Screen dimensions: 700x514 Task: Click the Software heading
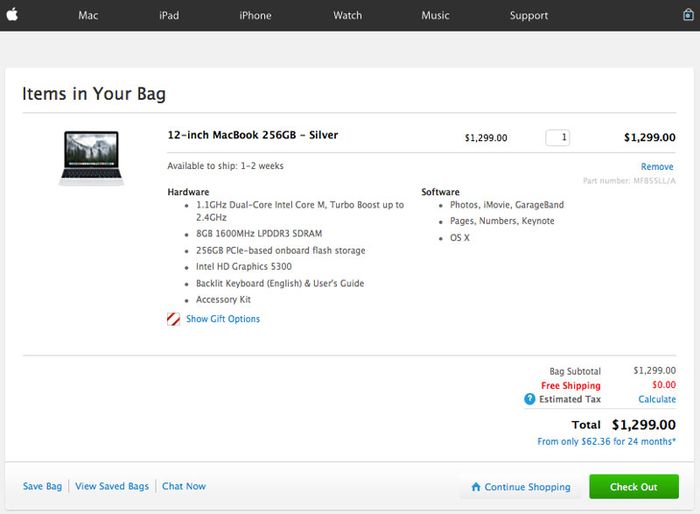440,192
